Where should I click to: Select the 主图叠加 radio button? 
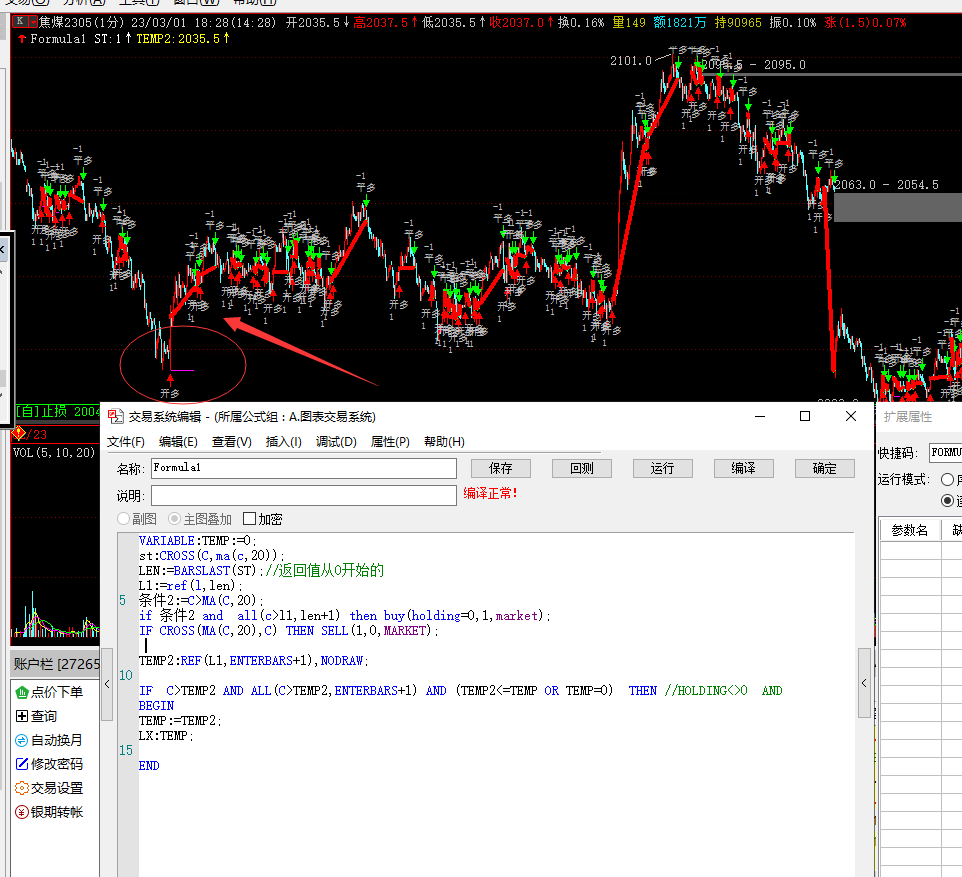click(x=175, y=519)
